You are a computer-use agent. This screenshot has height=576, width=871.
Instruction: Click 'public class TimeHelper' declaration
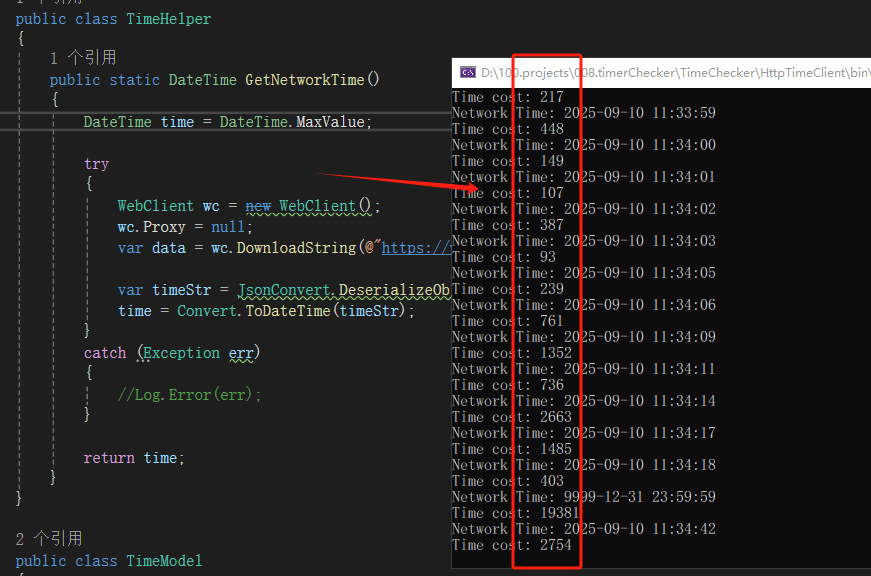click(x=113, y=19)
